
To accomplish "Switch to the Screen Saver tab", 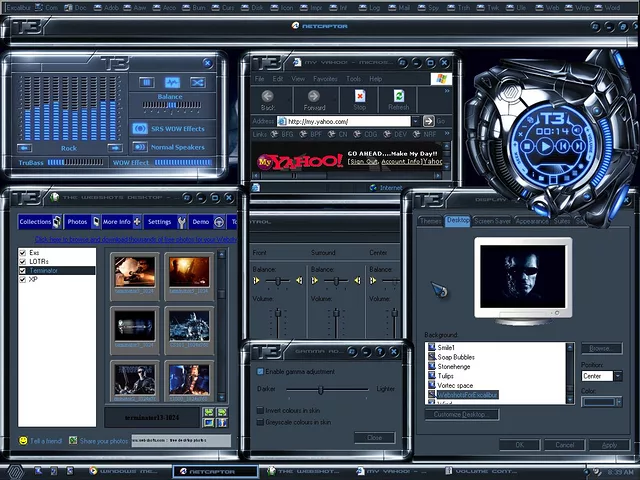I will tap(492, 221).
